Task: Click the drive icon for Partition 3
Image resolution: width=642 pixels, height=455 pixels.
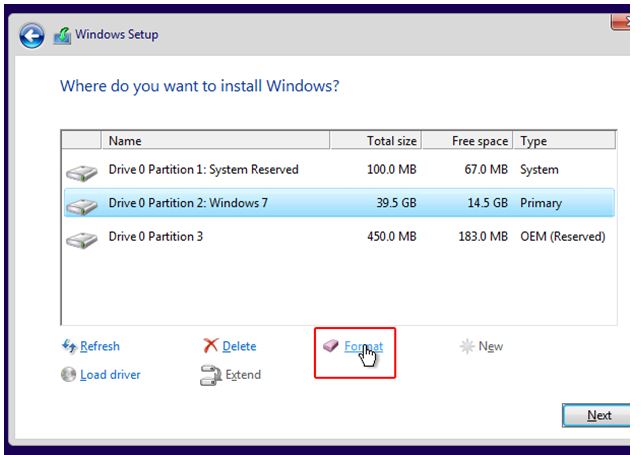Action: (82, 240)
